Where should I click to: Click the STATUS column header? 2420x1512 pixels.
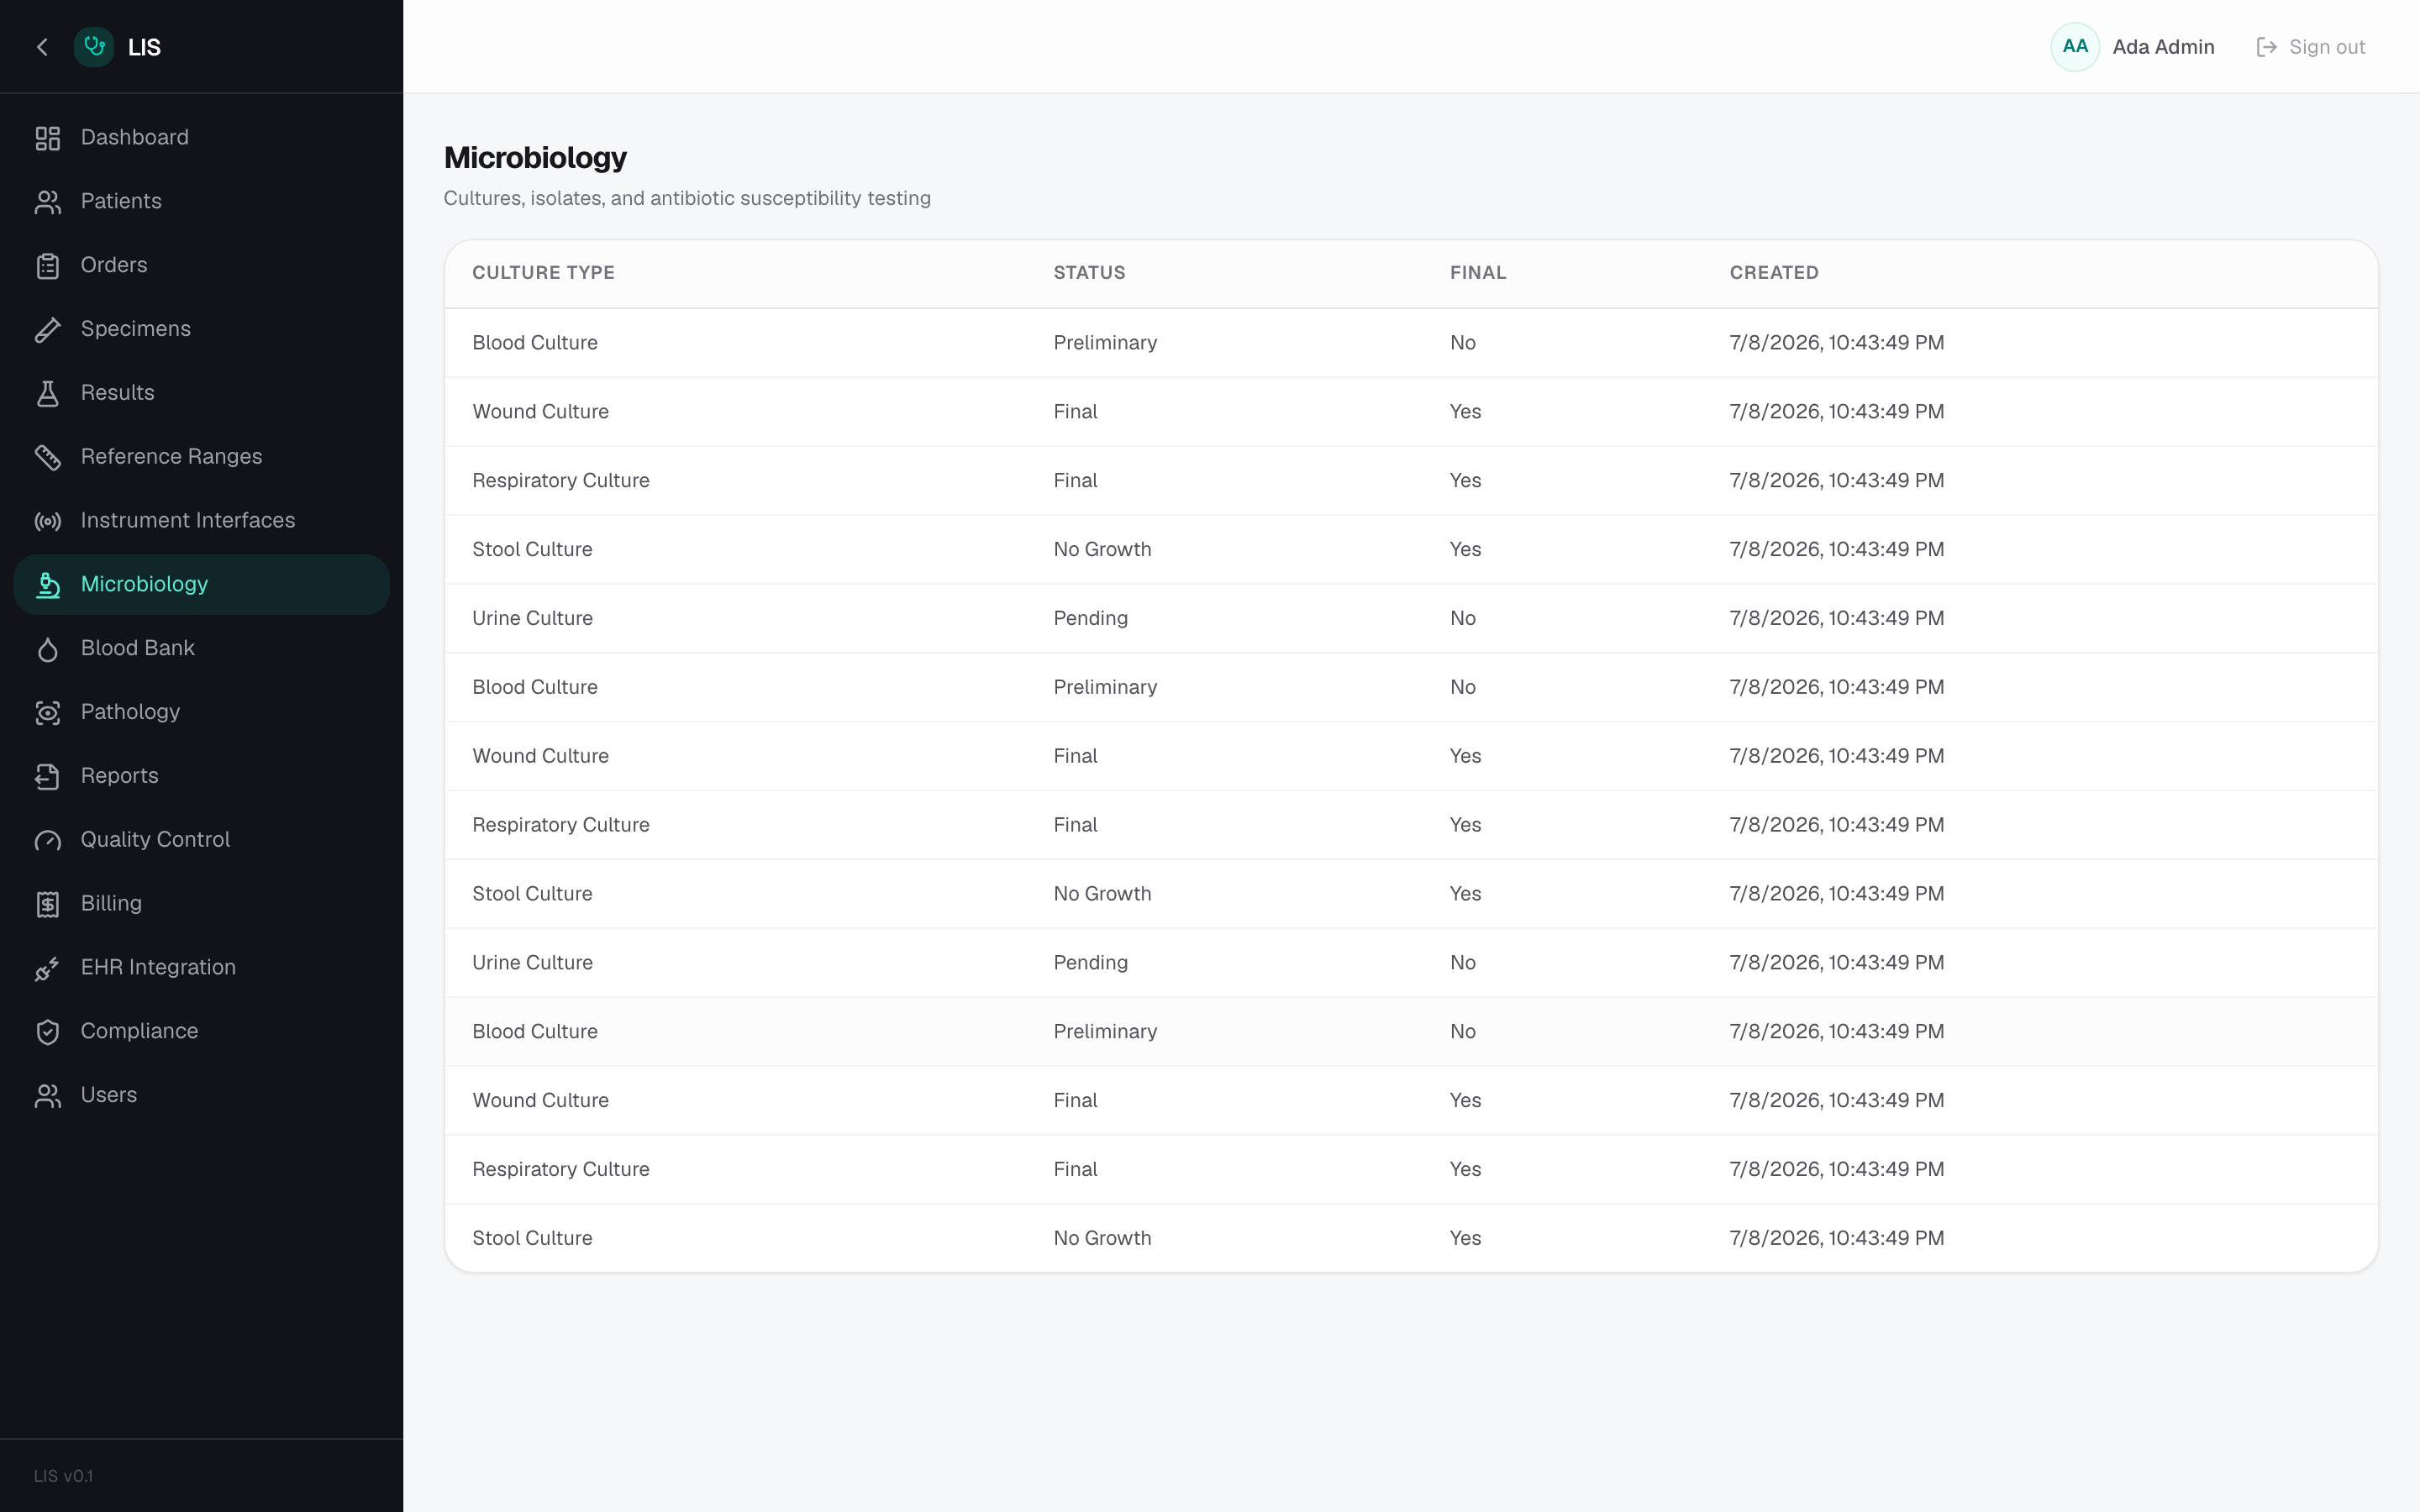[x=1089, y=273]
